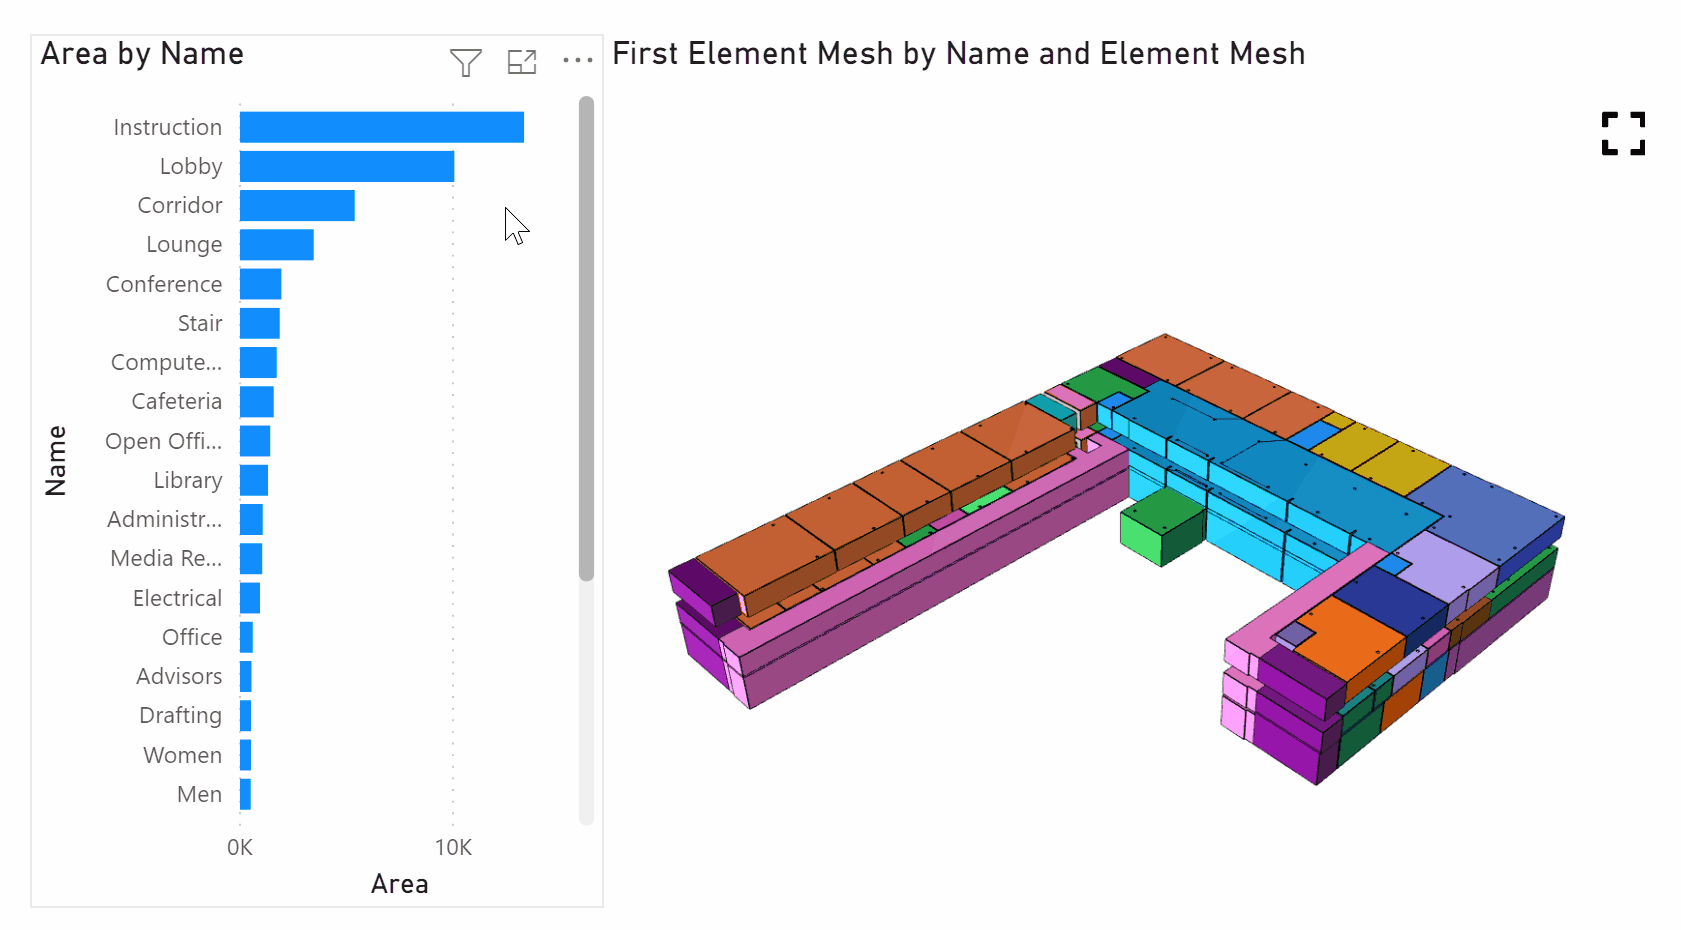Click the 'Open Offi...' axis label

pyautogui.click(x=164, y=441)
